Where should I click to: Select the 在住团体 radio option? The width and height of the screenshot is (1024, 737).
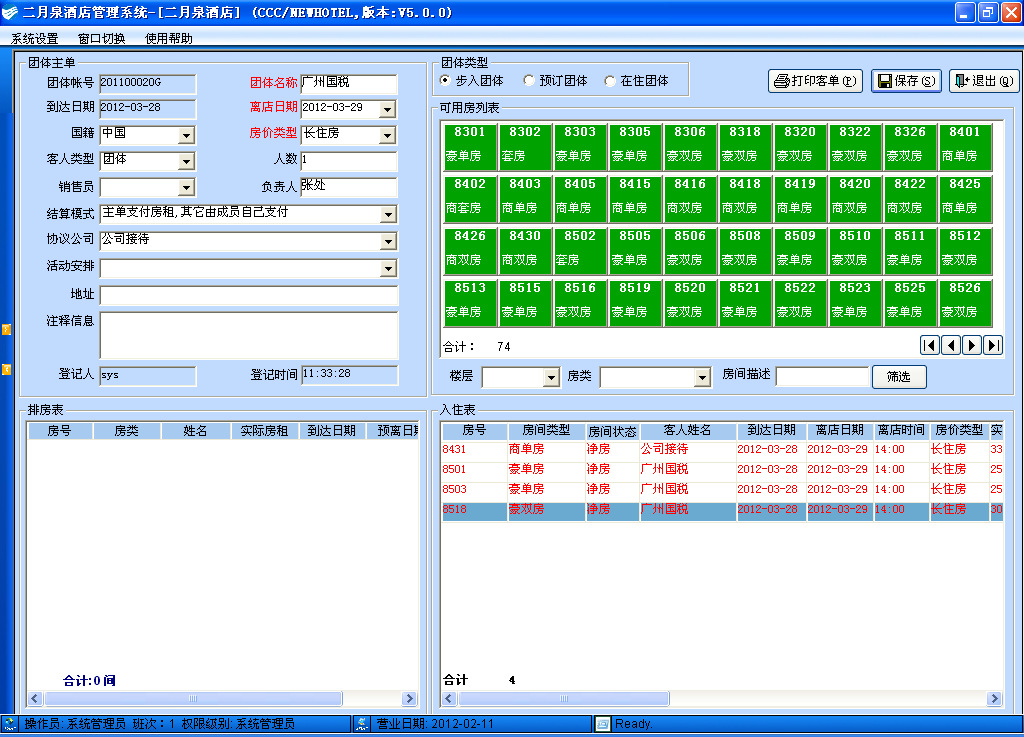pos(610,80)
